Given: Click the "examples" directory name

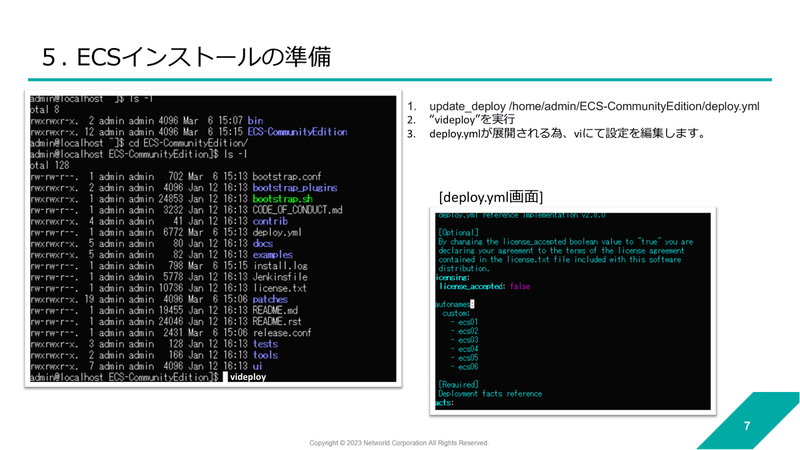Looking at the screenshot, I should point(272,255).
